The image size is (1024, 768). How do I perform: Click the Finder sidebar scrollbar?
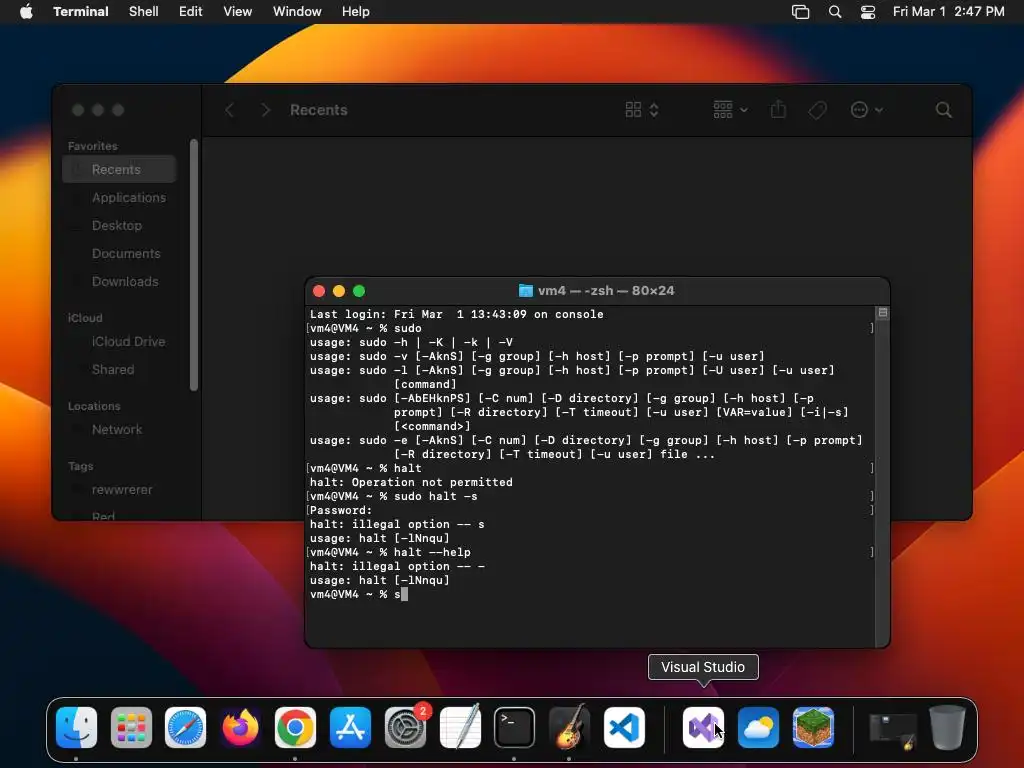pos(193,265)
